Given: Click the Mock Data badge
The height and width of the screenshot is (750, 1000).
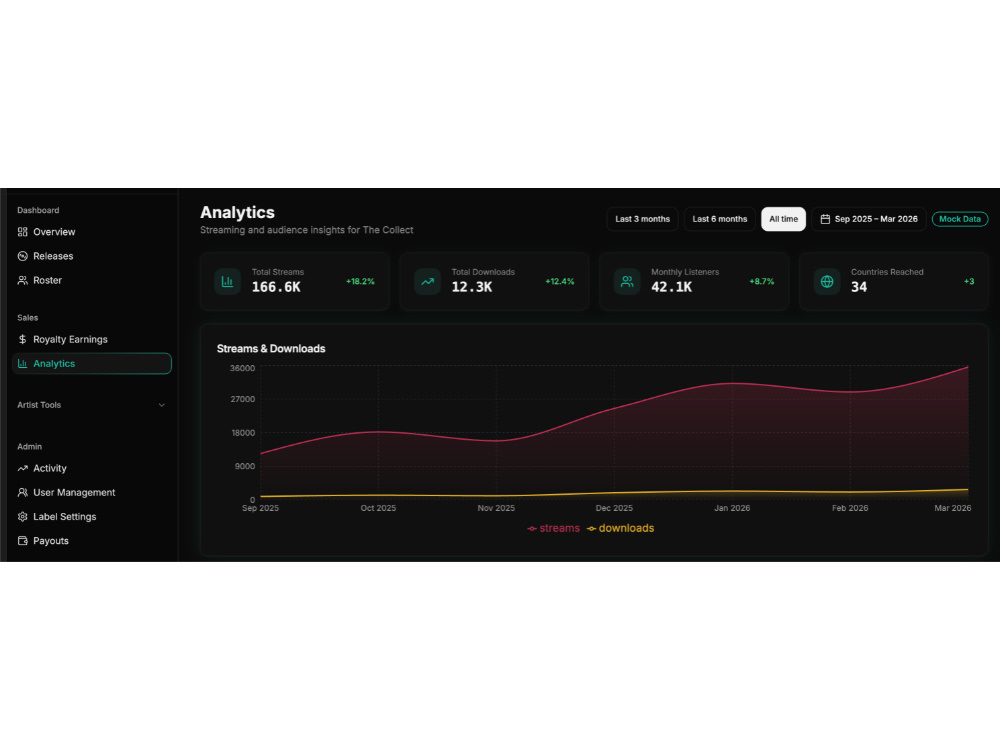Looking at the screenshot, I should [x=960, y=219].
